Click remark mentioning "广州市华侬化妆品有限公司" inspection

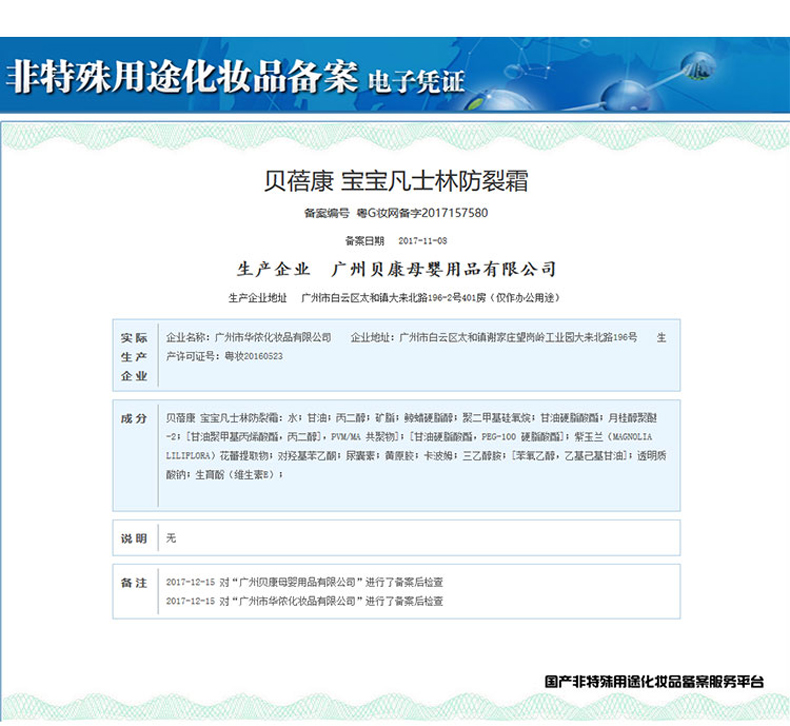click(x=305, y=601)
